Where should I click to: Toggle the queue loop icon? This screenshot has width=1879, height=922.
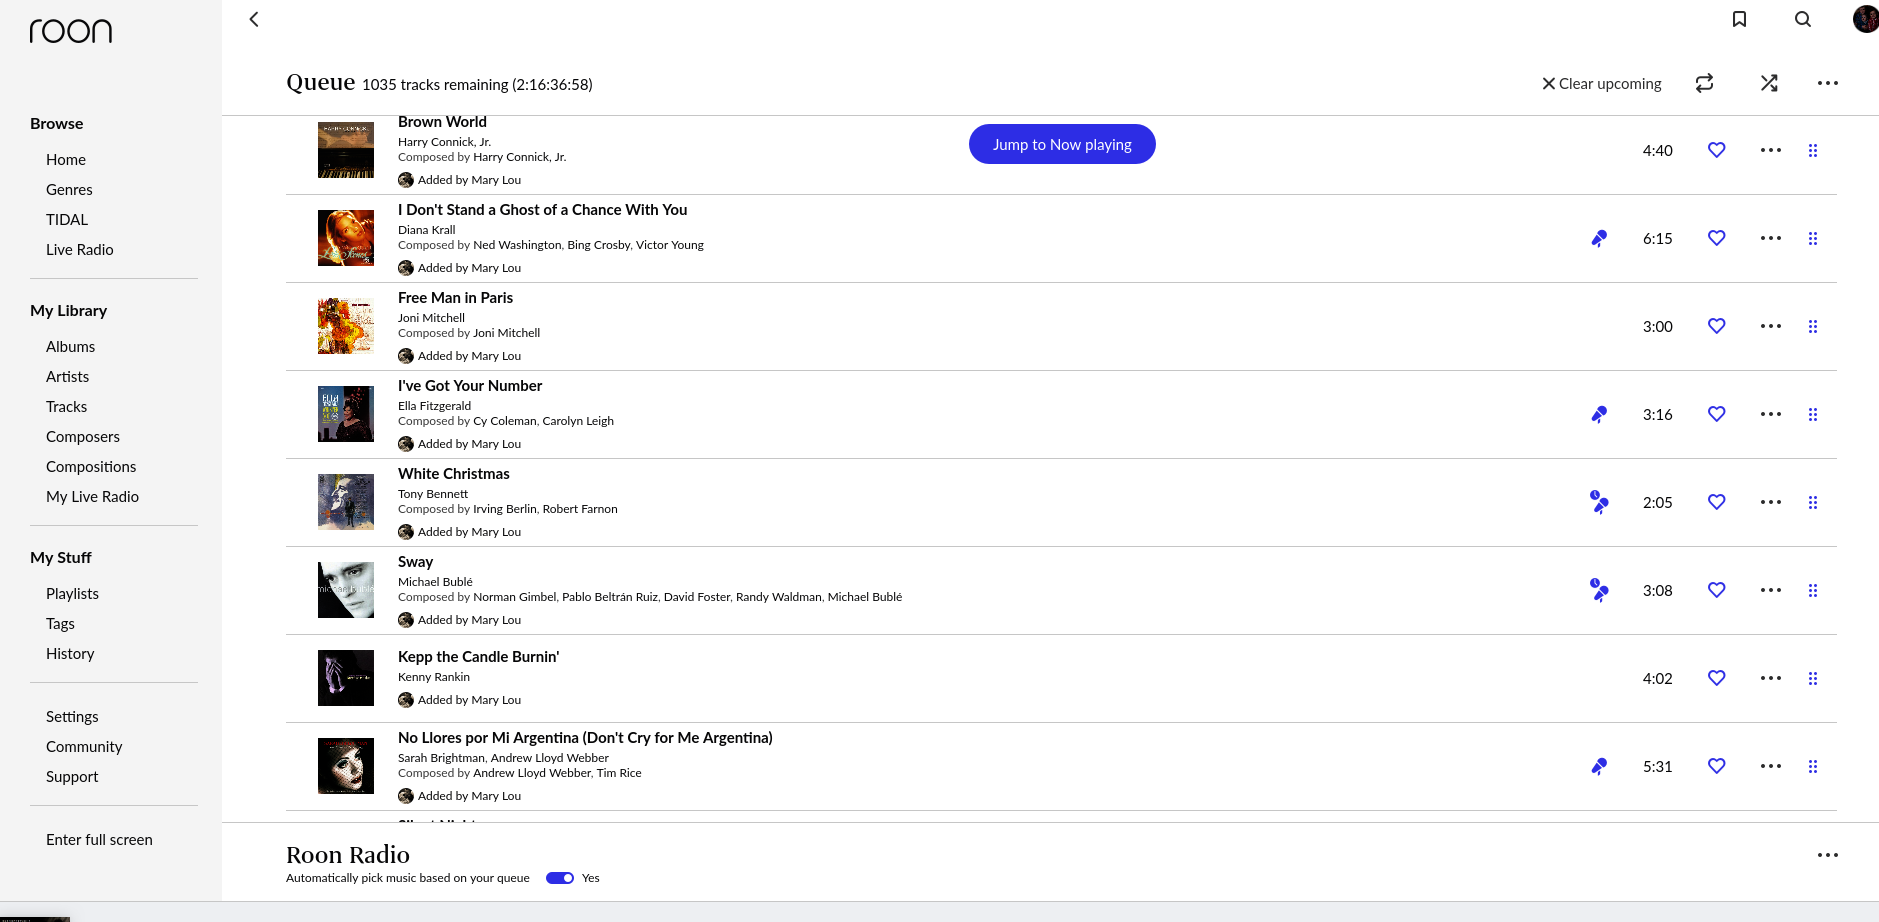pos(1705,83)
